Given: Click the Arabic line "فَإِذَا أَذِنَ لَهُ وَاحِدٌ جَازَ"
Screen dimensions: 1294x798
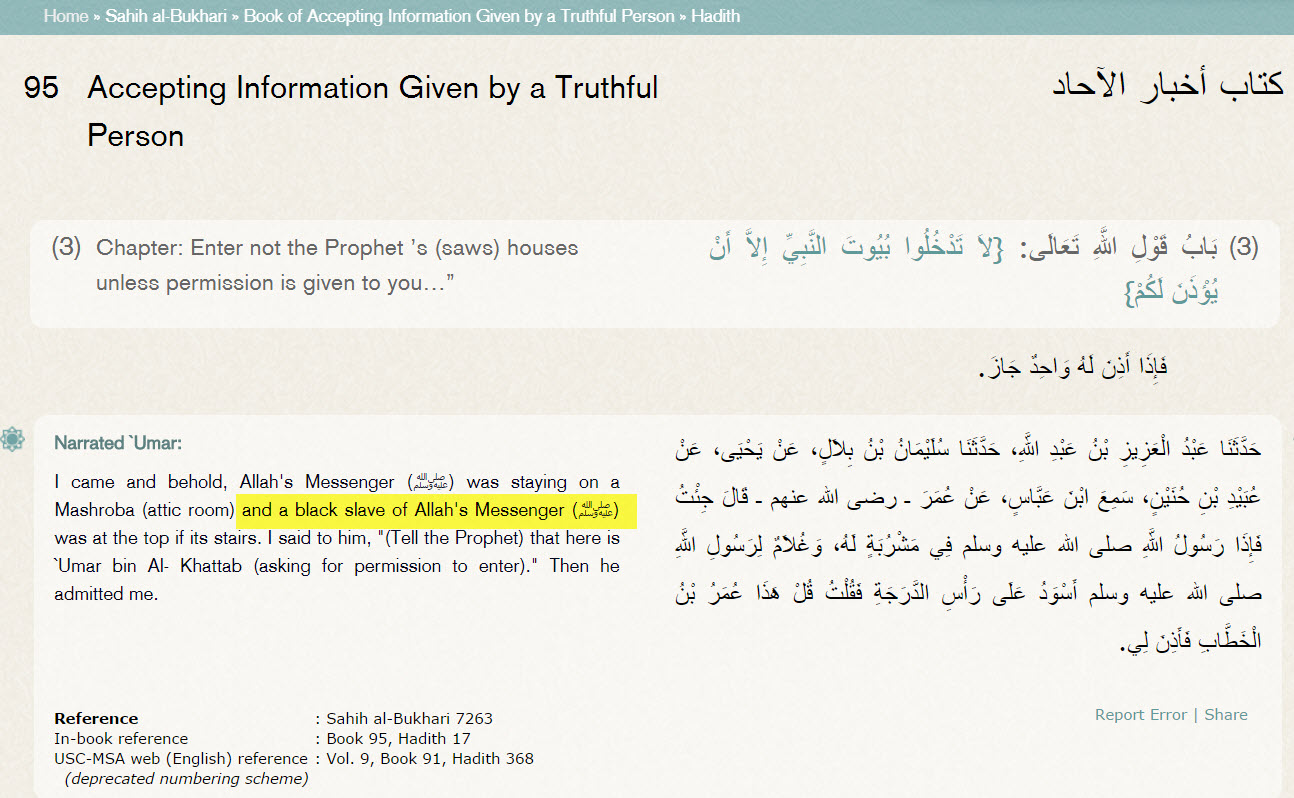Looking at the screenshot, I should tap(1073, 367).
